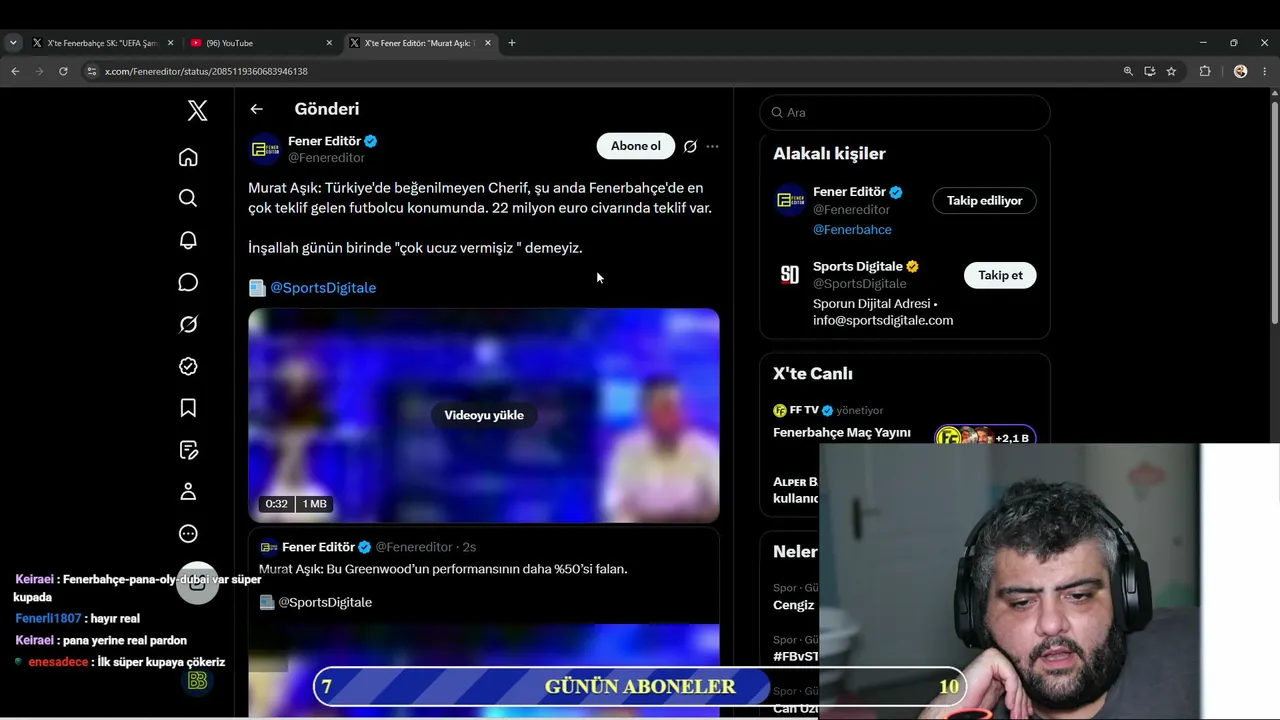This screenshot has height=720, width=1280.
Task: Click the browser back arrow
Action: coord(15,71)
